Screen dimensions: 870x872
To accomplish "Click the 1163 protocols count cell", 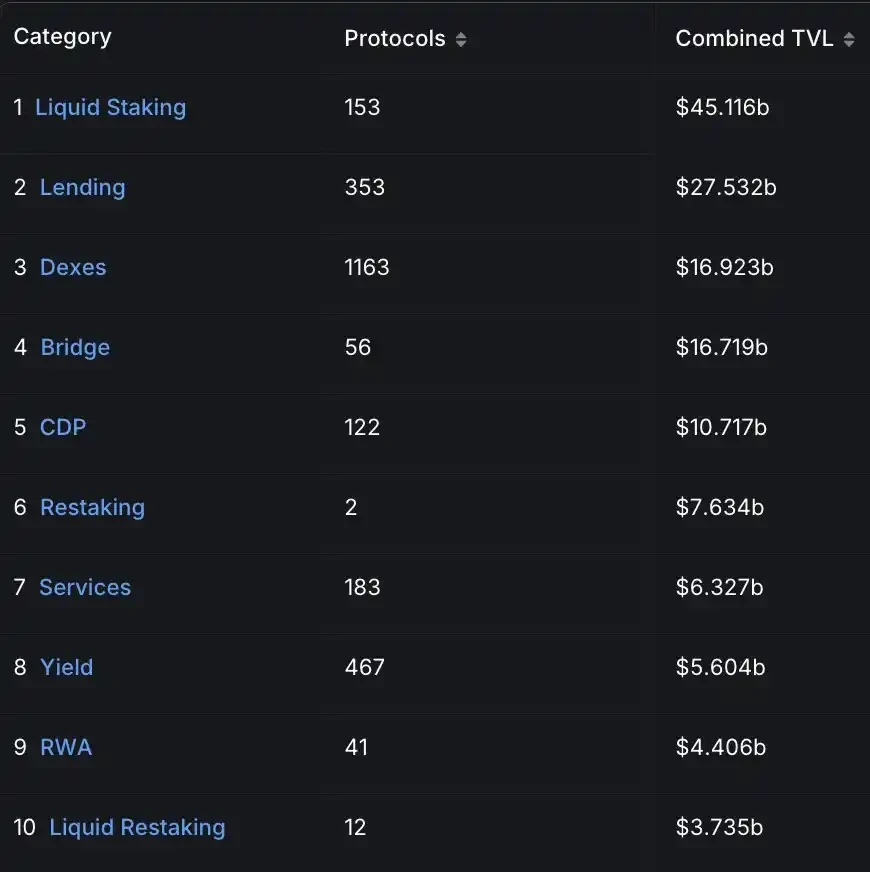I will (367, 267).
